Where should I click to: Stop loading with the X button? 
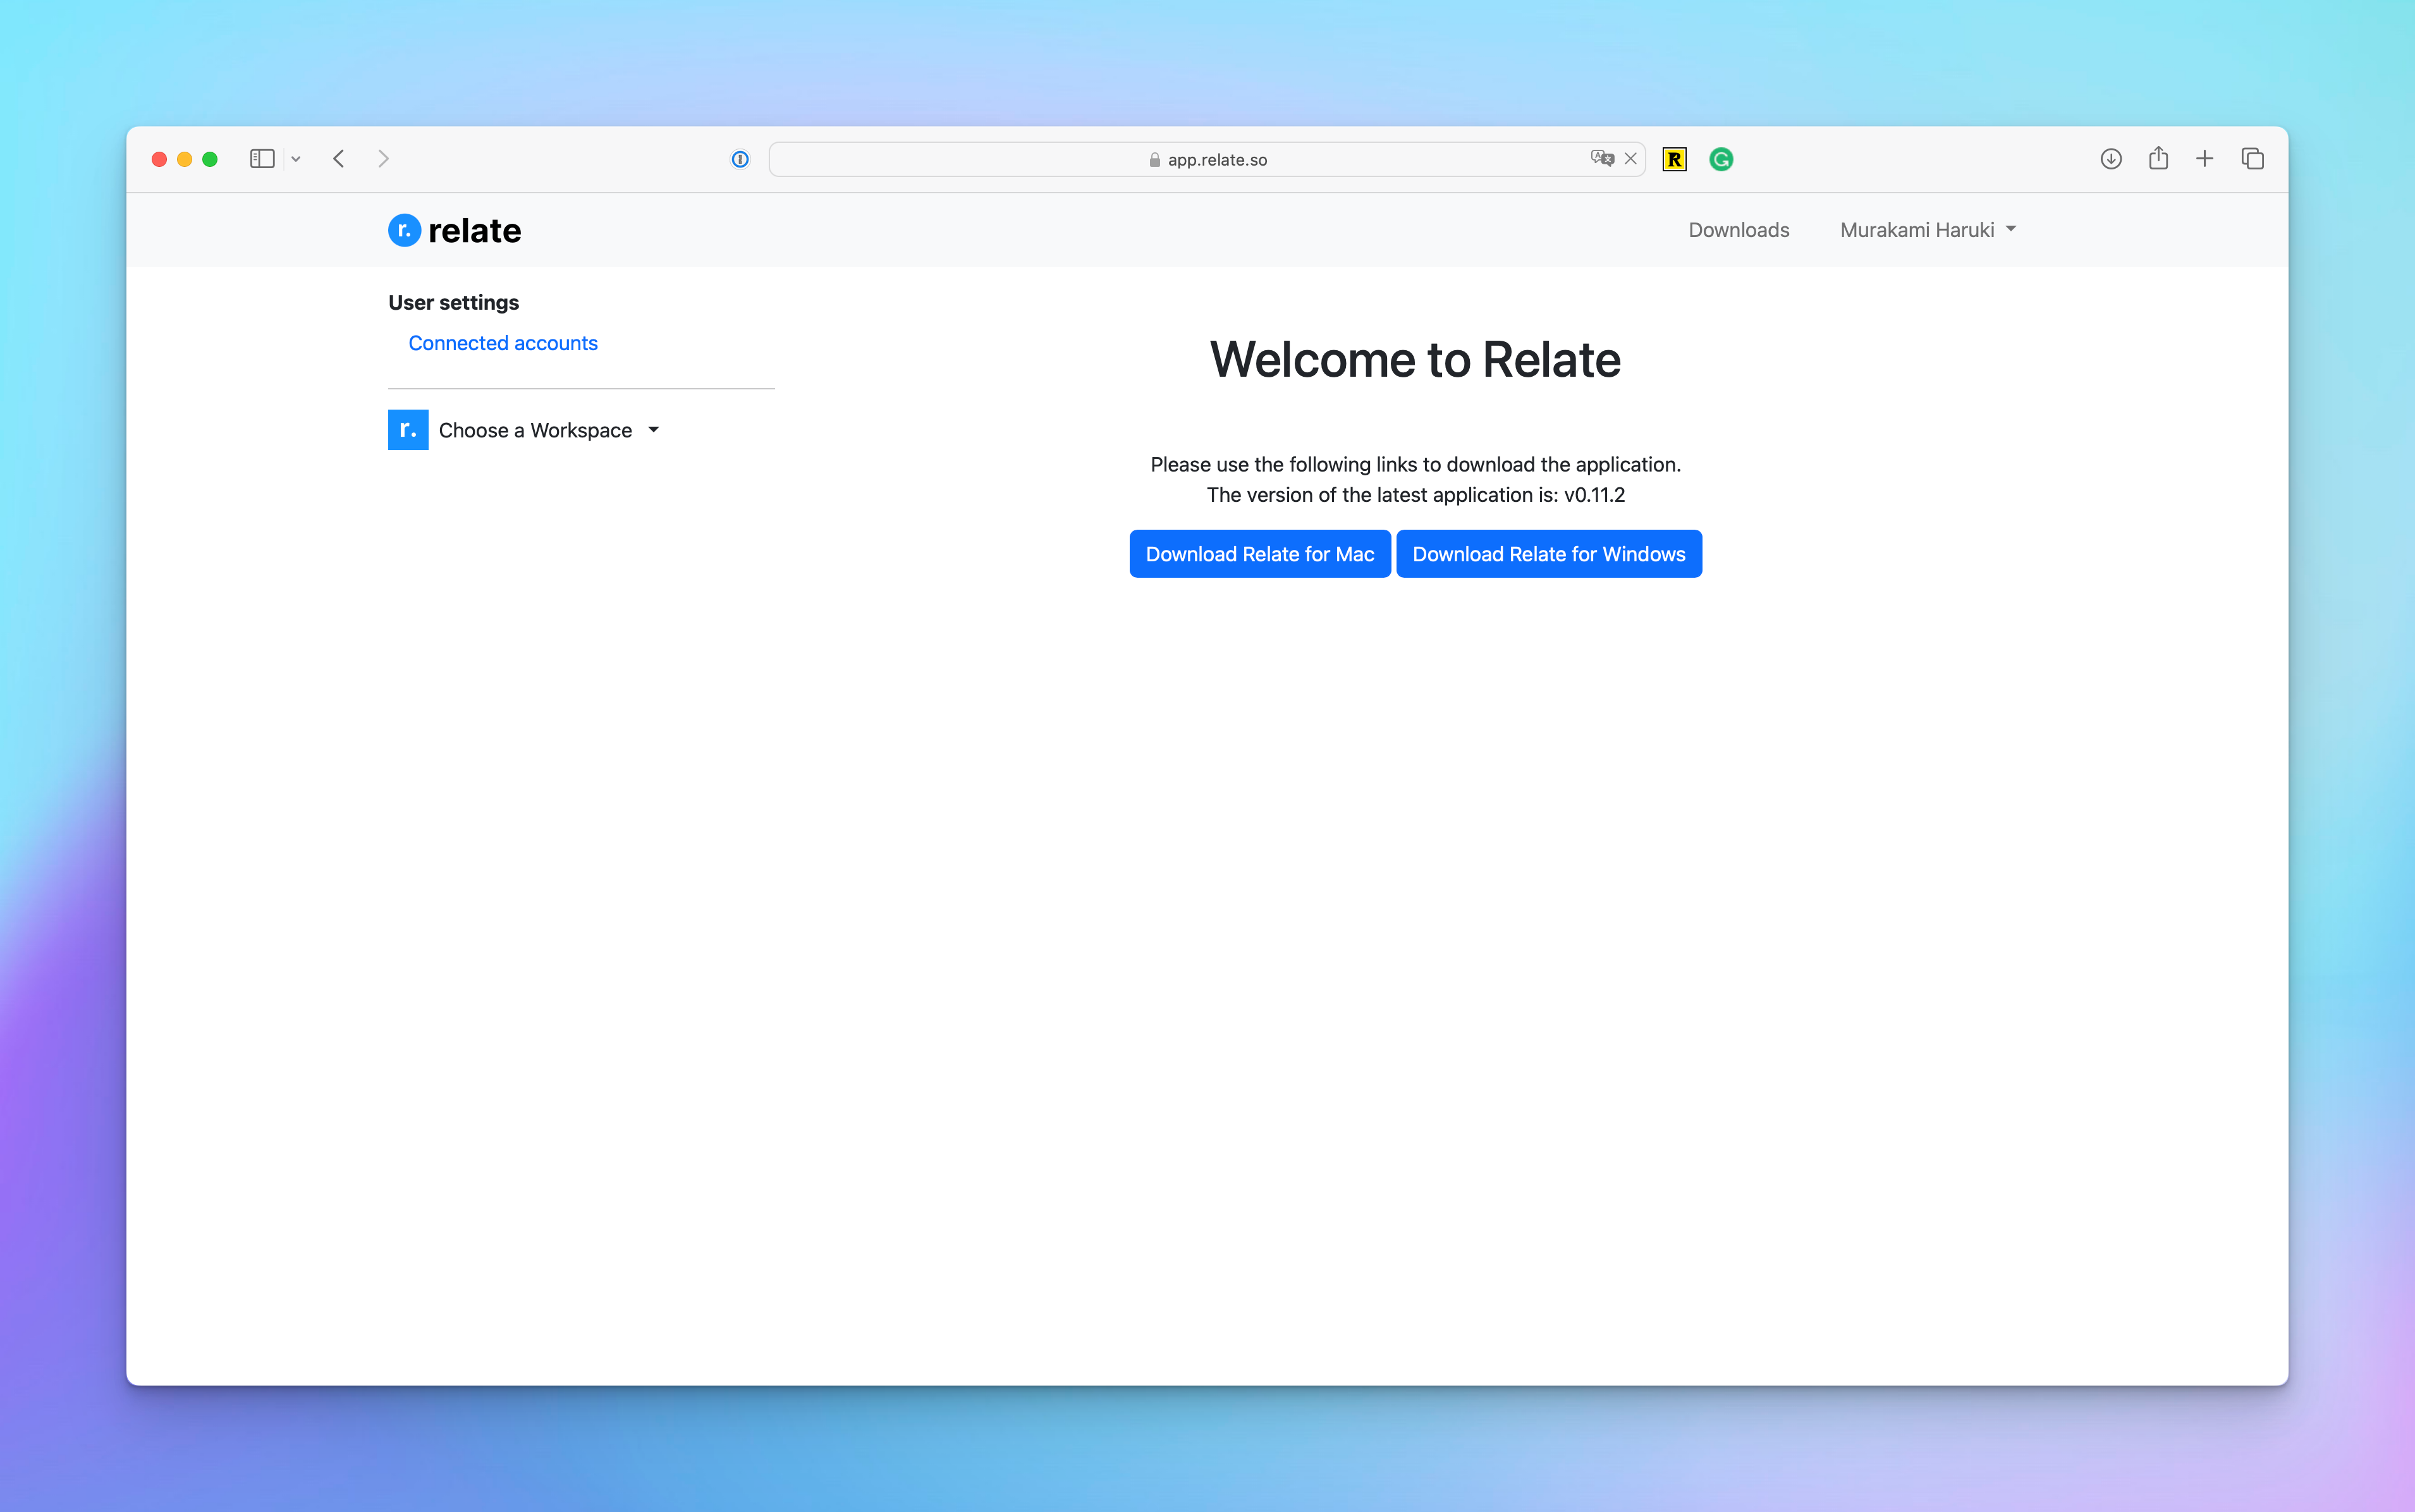pos(1630,159)
